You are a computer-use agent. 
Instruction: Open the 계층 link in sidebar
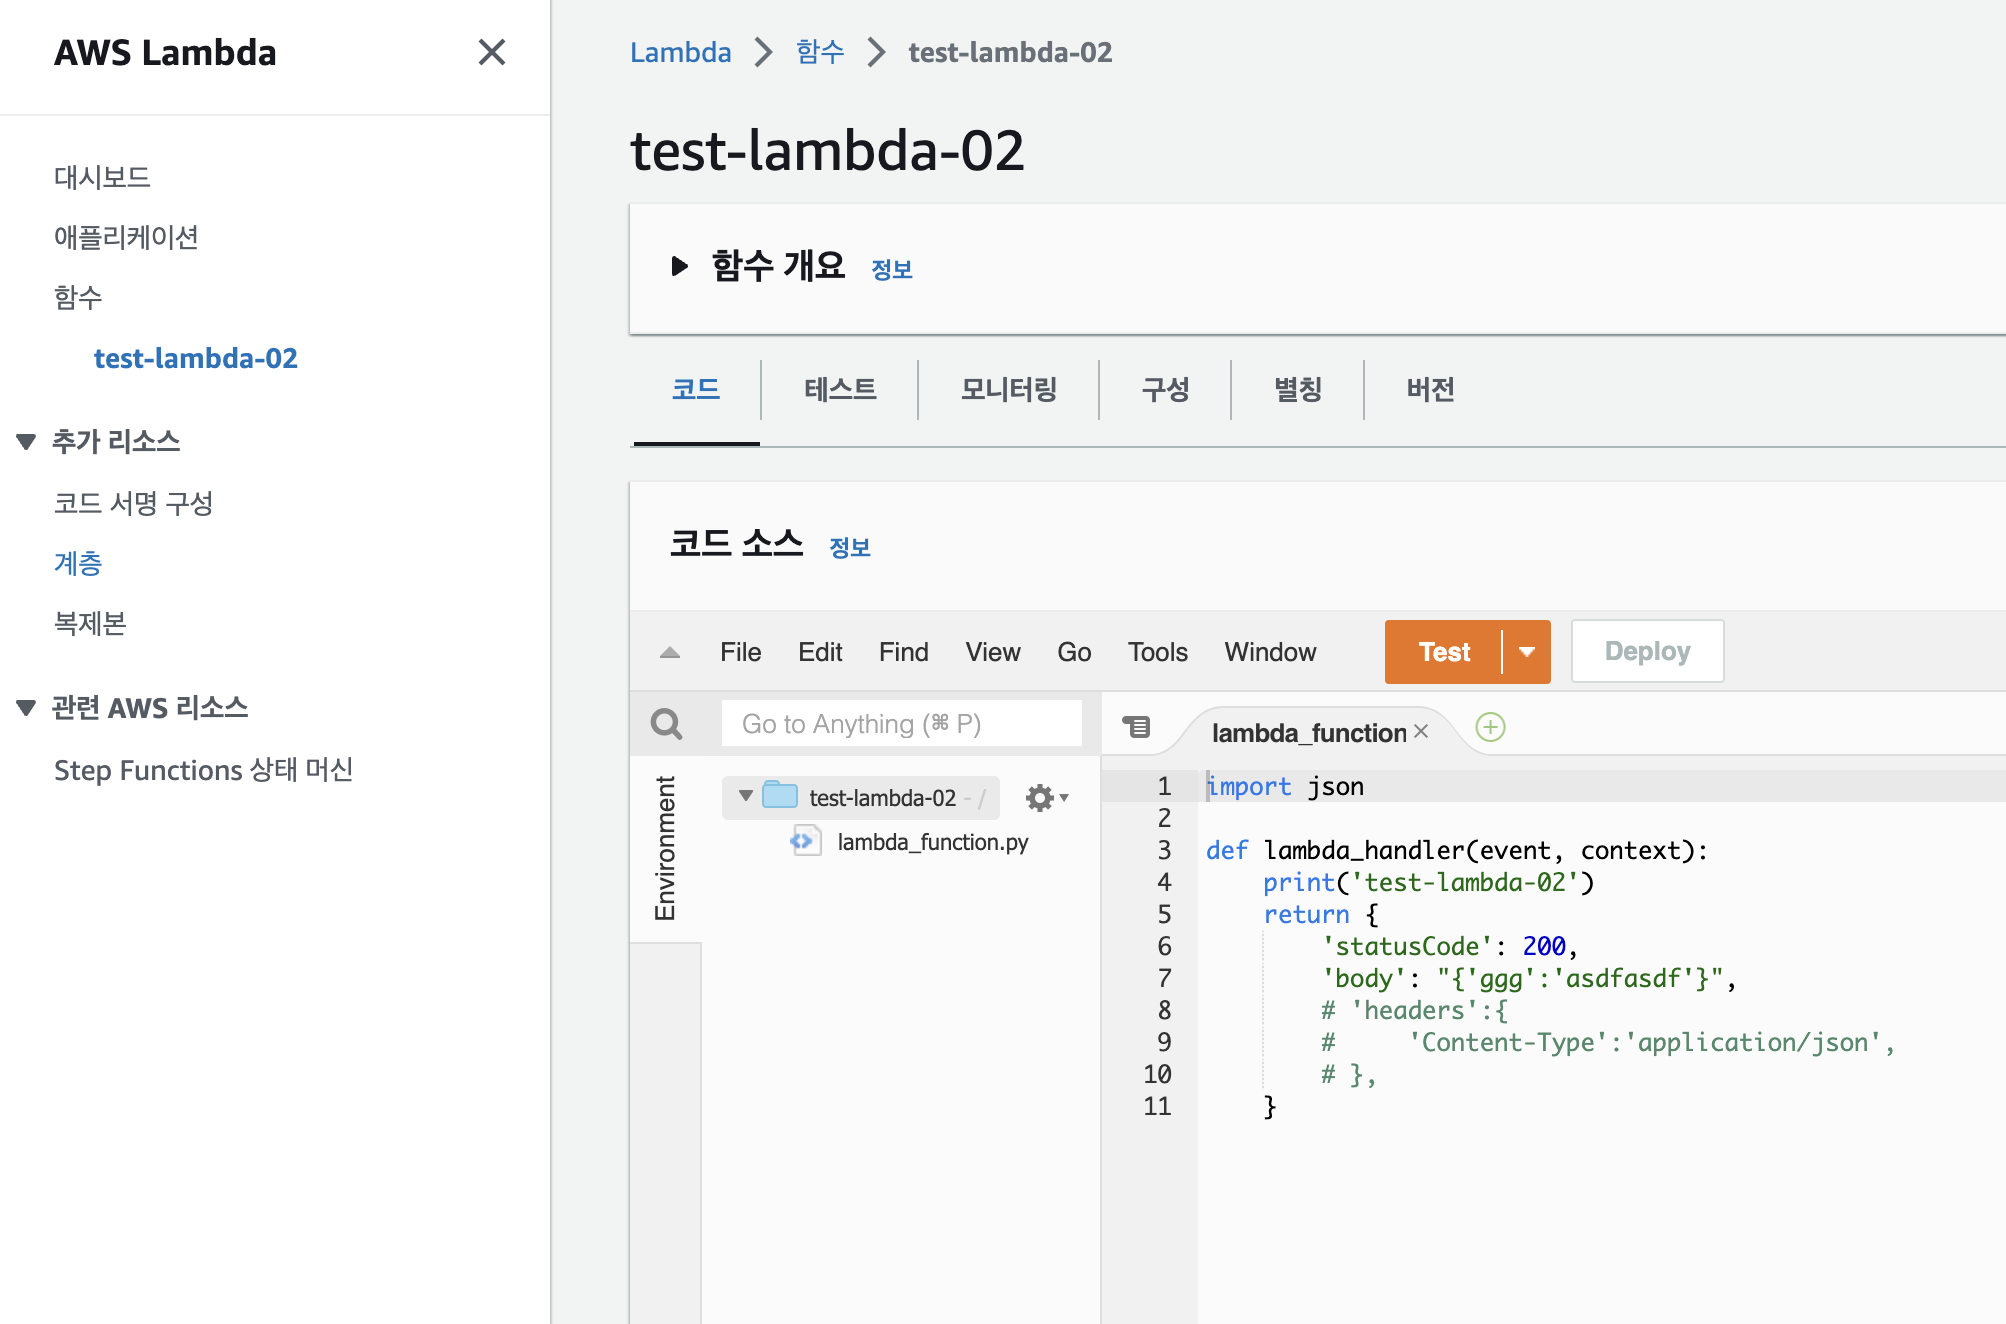pos(78,563)
